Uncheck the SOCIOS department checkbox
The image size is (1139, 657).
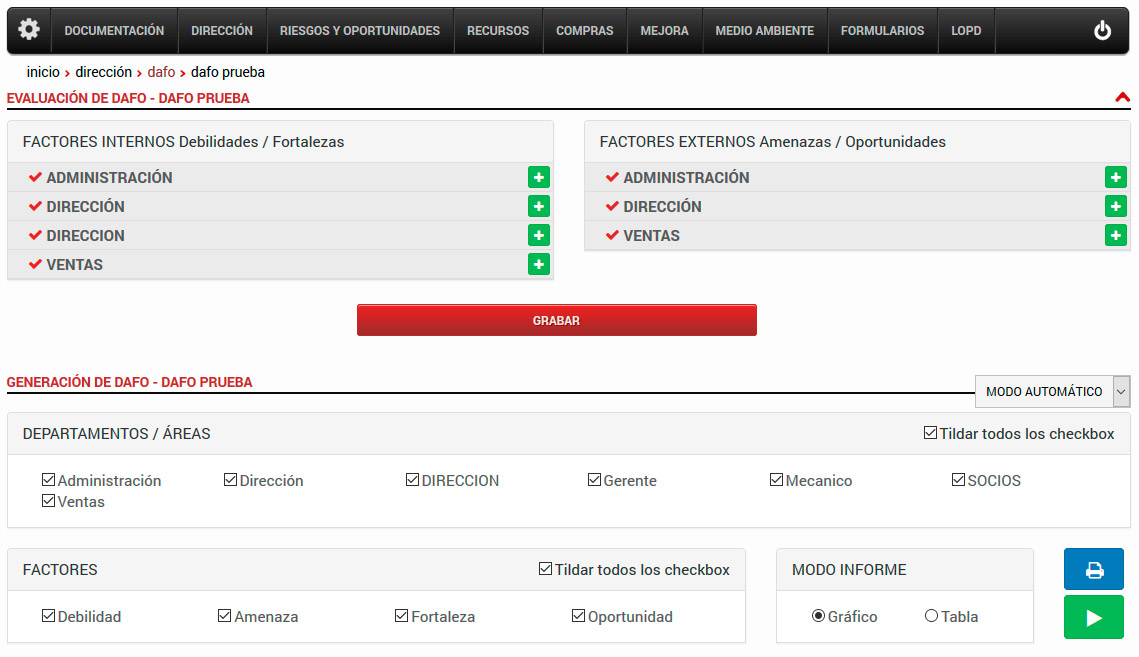(958, 480)
